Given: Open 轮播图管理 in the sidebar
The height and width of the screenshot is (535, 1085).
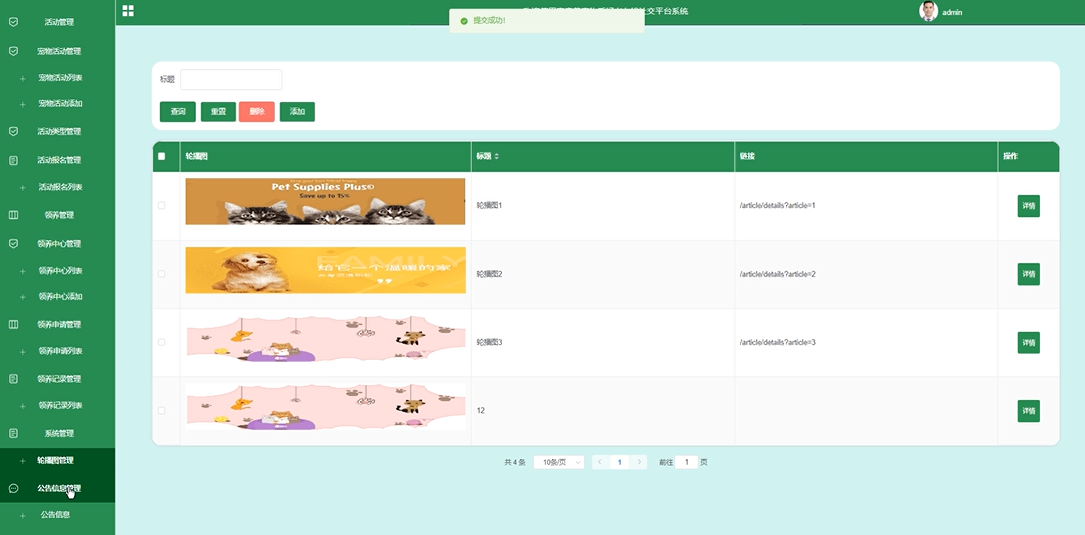Looking at the screenshot, I should (55, 460).
